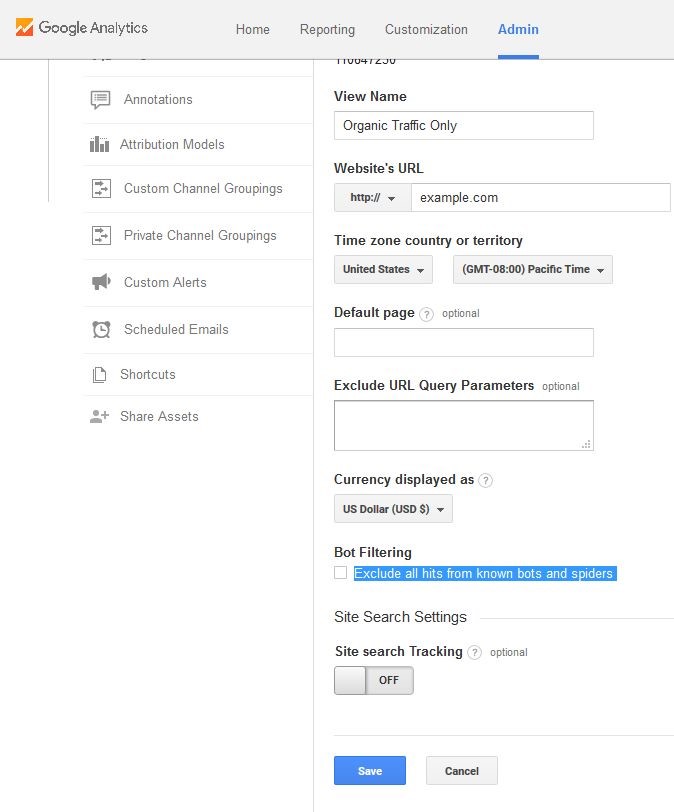This screenshot has height=812, width=674.
Task: Click the Website's URL text field
Action: point(541,197)
